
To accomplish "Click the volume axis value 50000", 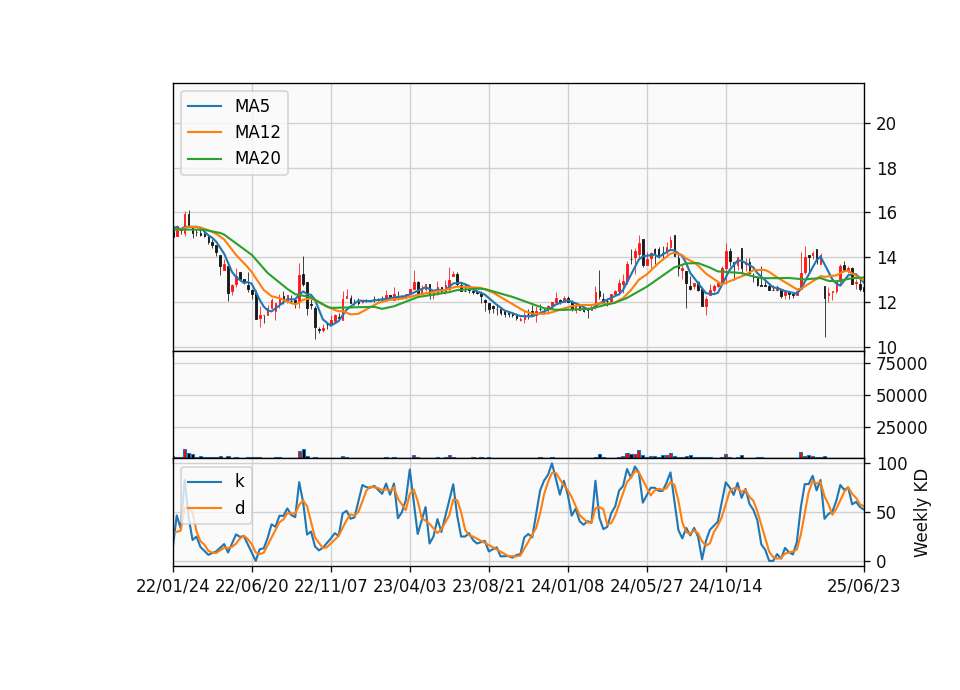I will point(901,396).
